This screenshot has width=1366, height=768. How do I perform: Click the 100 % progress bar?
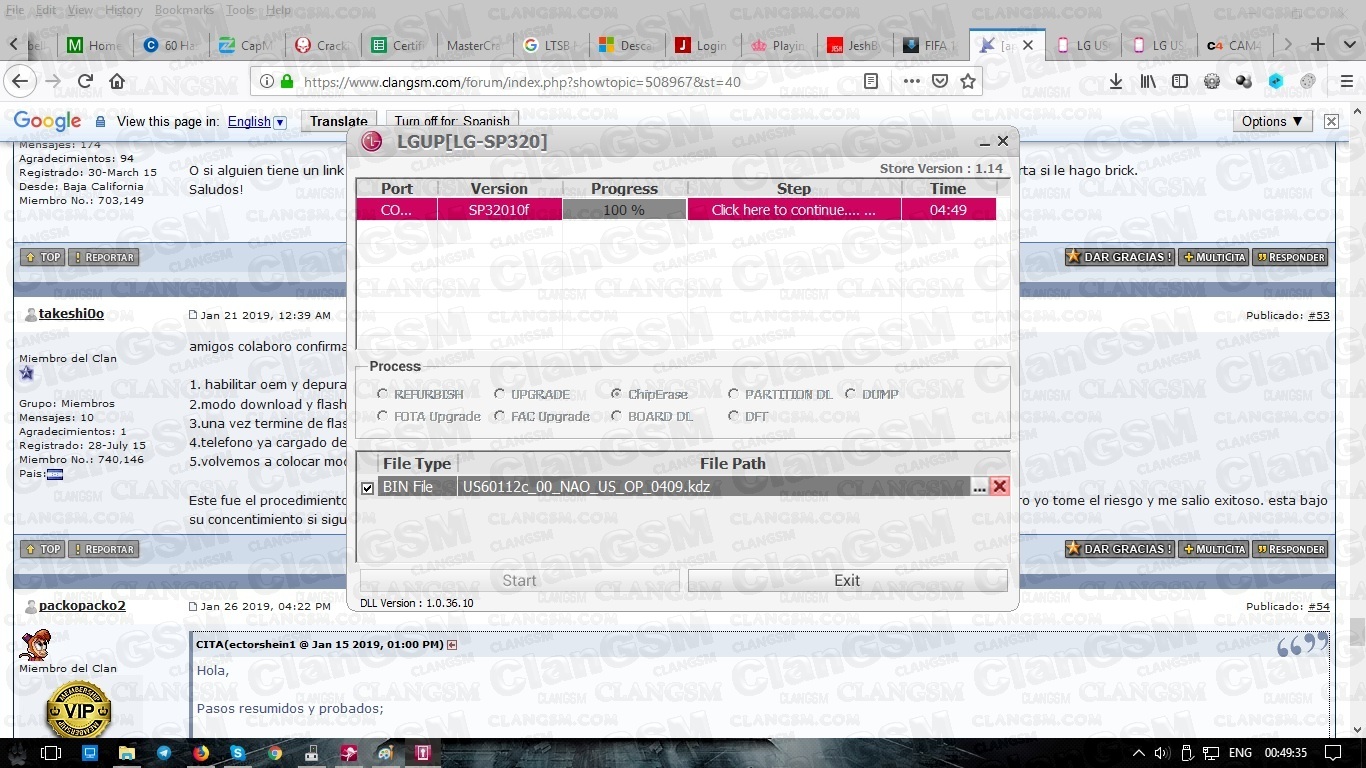point(624,210)
